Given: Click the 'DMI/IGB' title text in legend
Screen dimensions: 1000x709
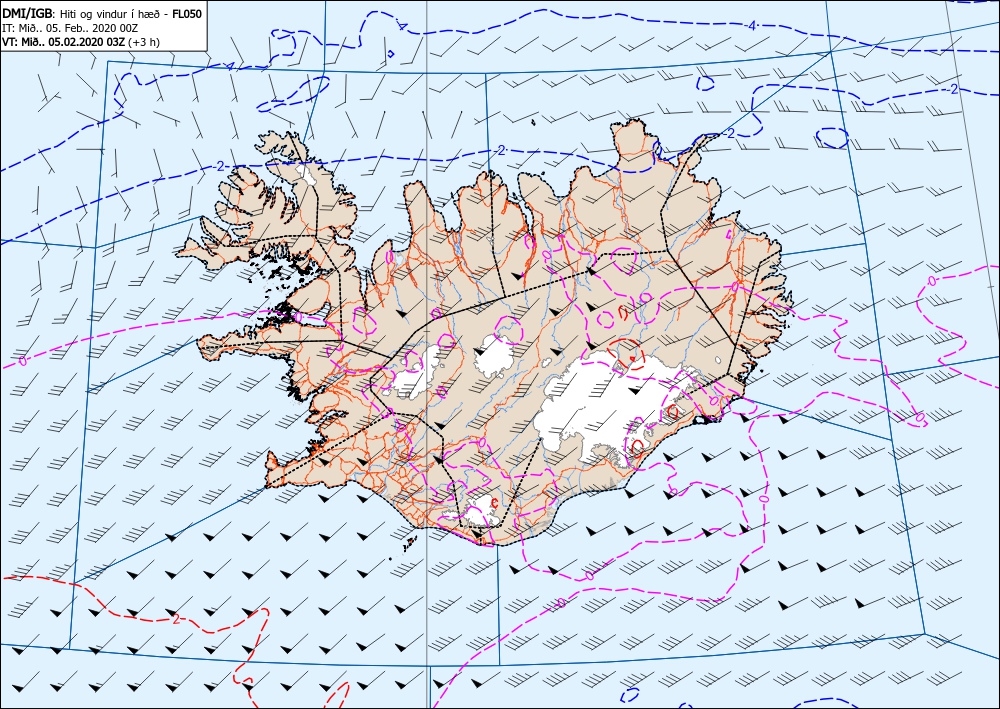Looking at the screenshot, I should click(29, 13).
